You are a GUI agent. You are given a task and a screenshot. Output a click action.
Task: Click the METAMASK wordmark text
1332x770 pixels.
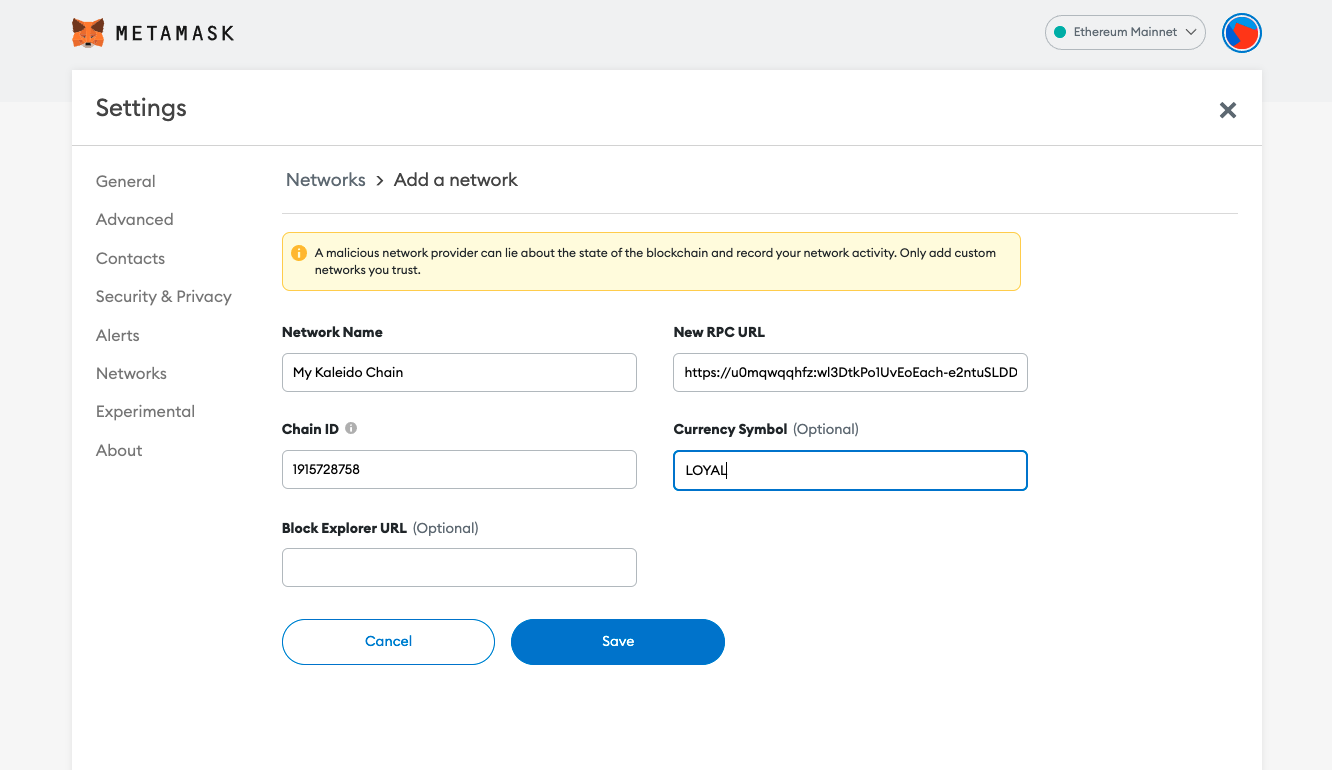click(175, 33)
